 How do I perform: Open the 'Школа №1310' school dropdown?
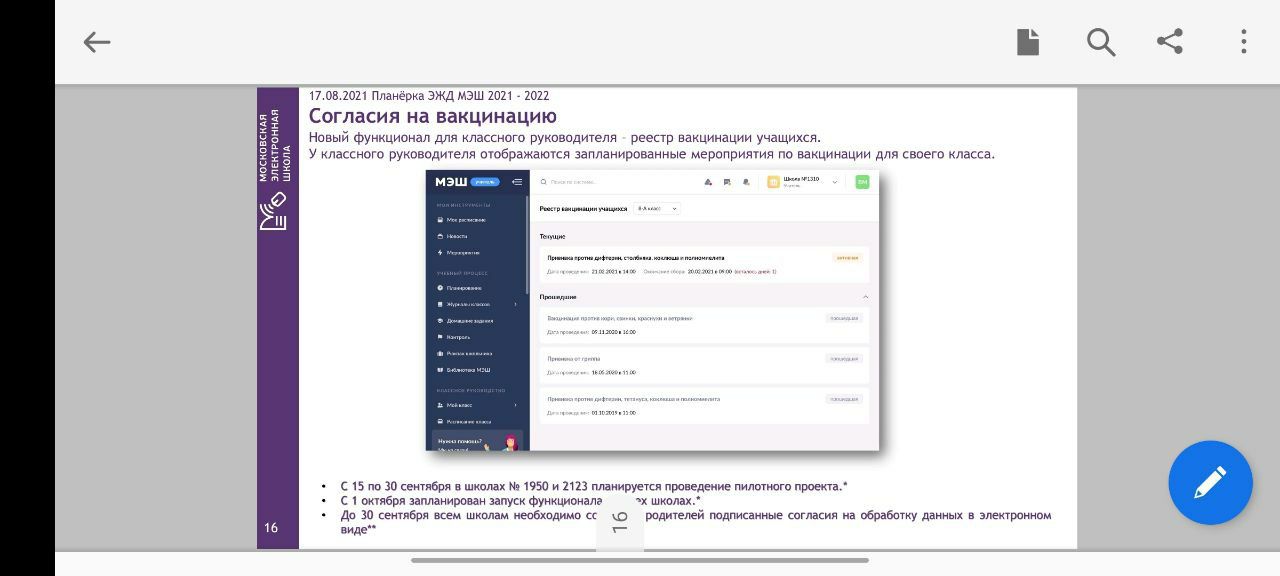point(803,182)
